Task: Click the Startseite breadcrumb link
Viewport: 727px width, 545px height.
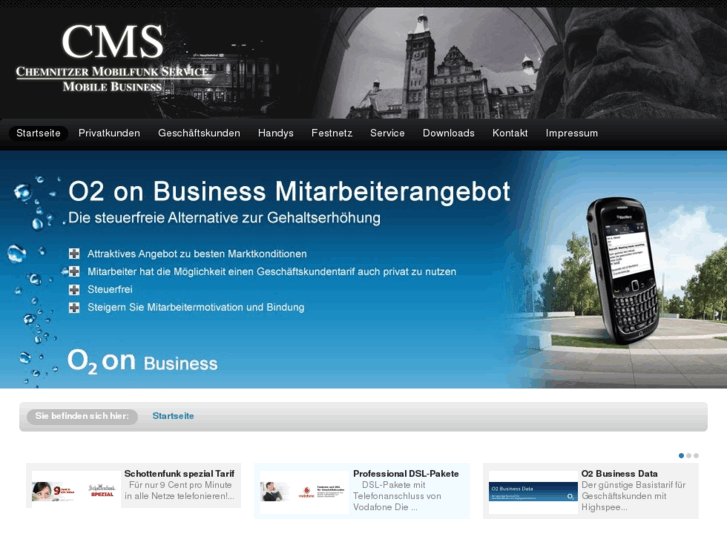Action: click(173, 416)
